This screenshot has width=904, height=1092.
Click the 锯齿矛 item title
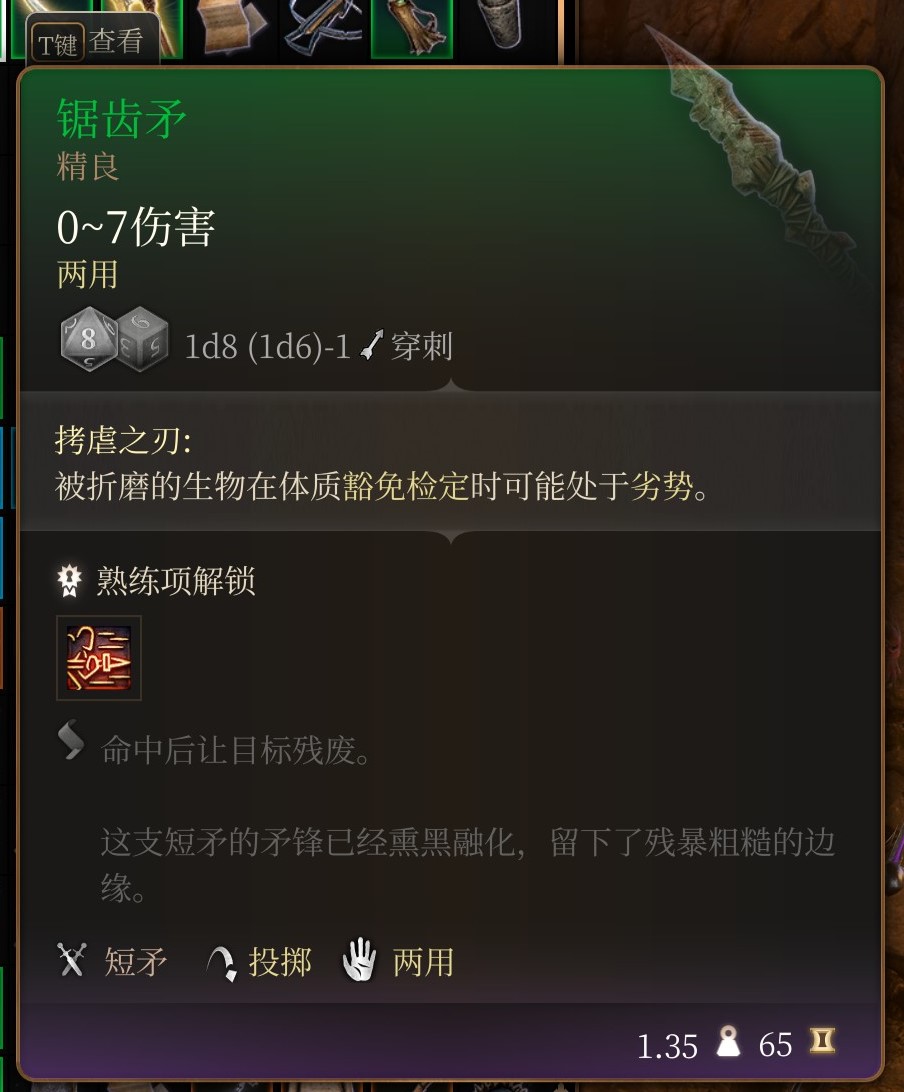tap(121, 118)
